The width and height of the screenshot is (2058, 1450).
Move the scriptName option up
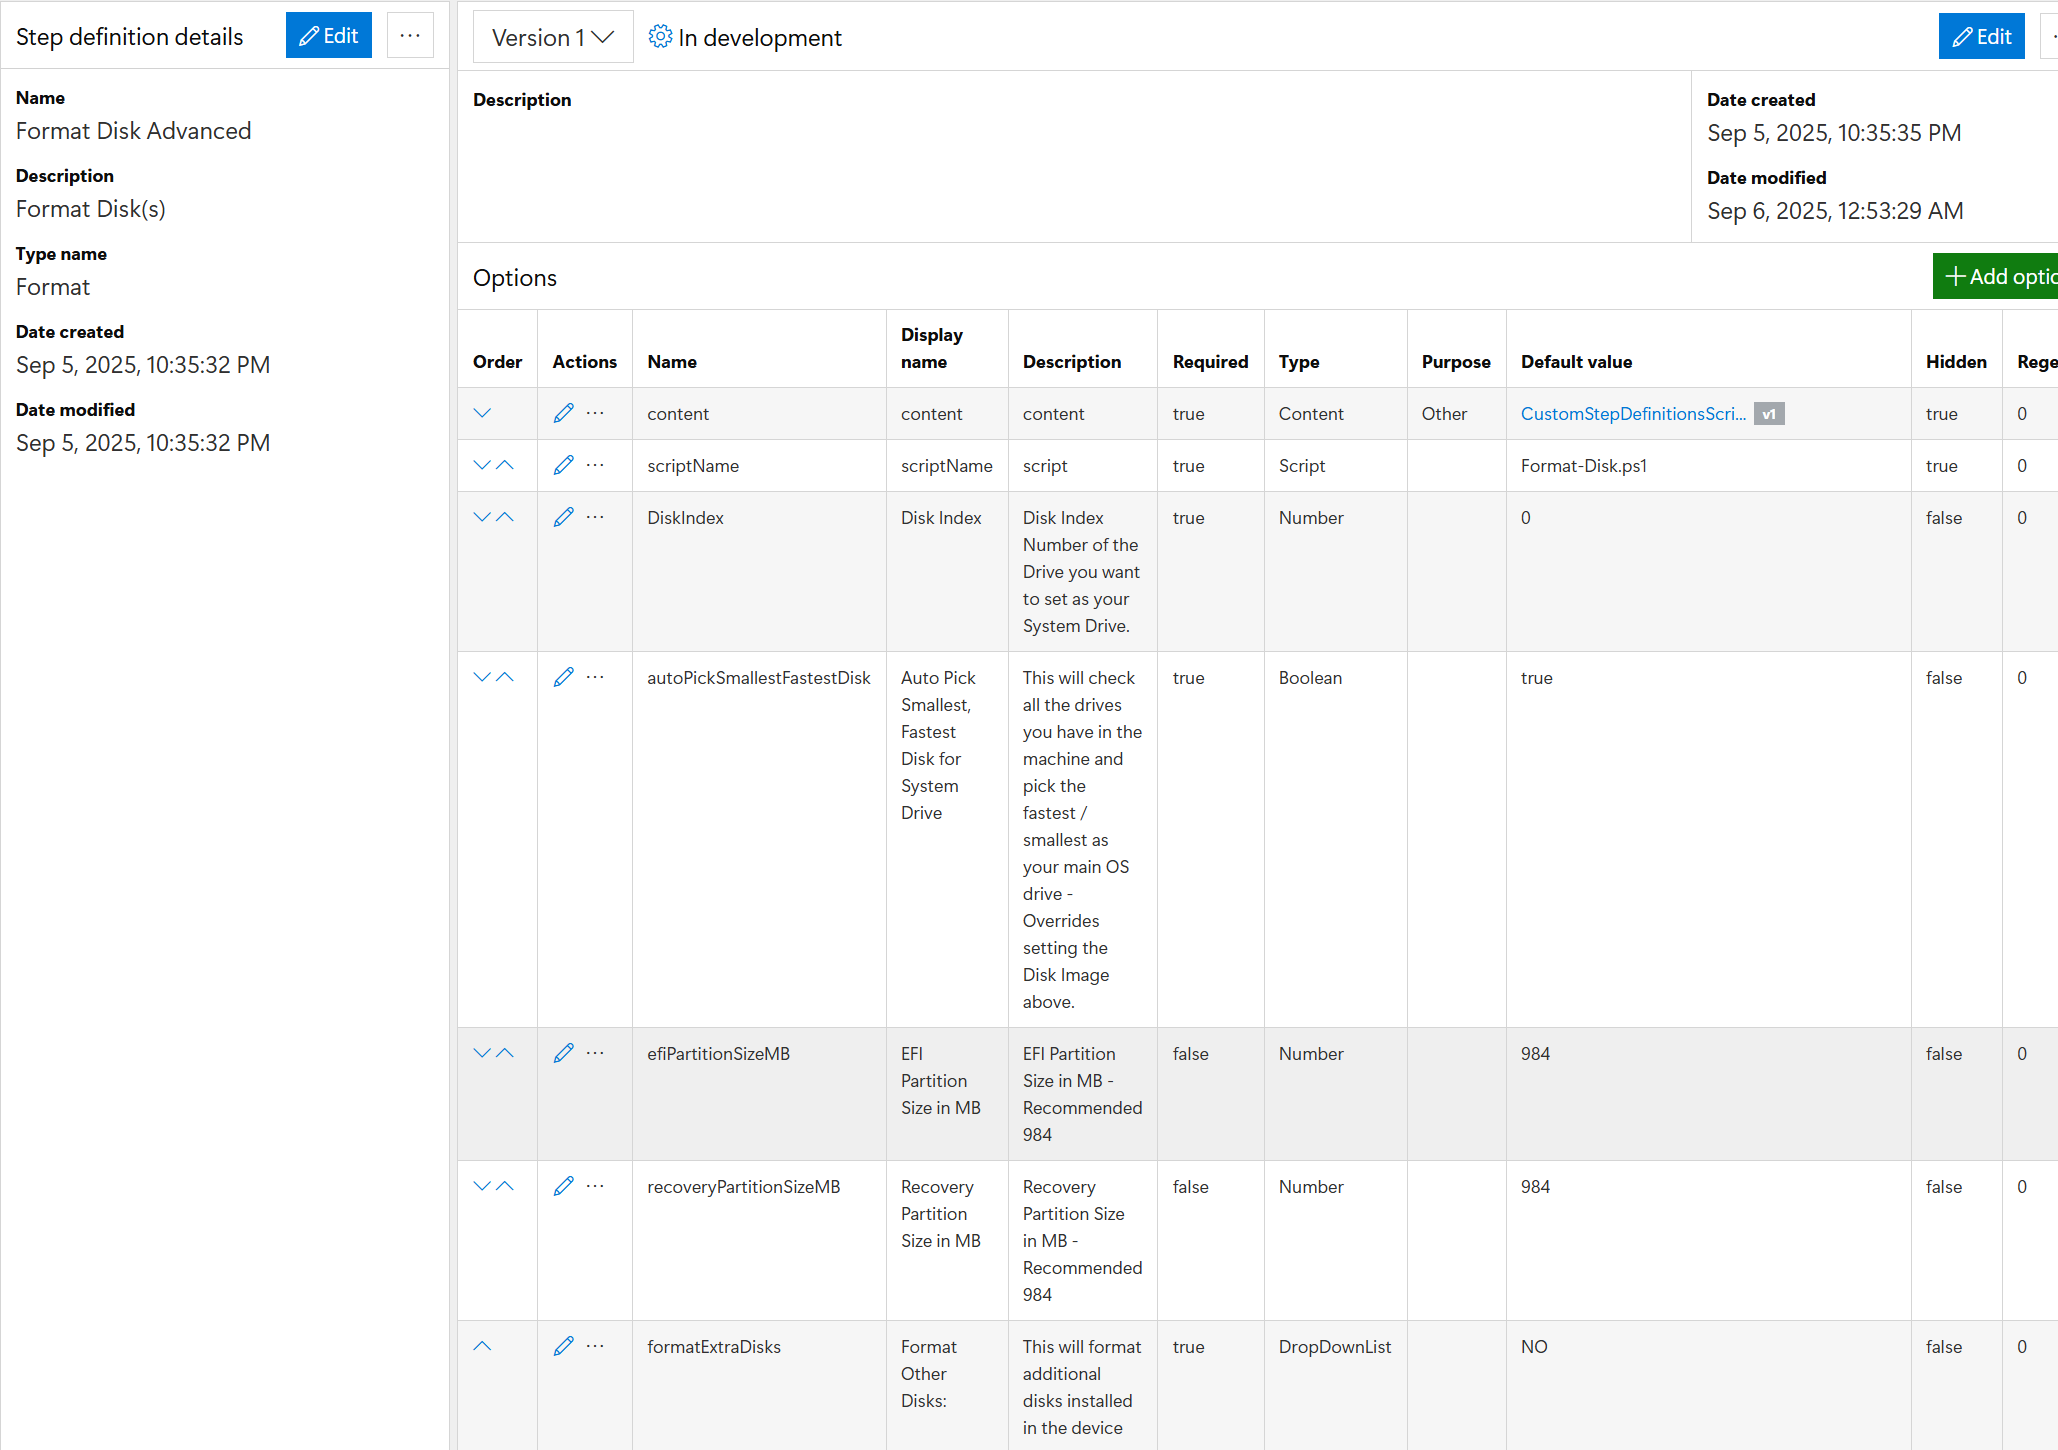(505, 465)
